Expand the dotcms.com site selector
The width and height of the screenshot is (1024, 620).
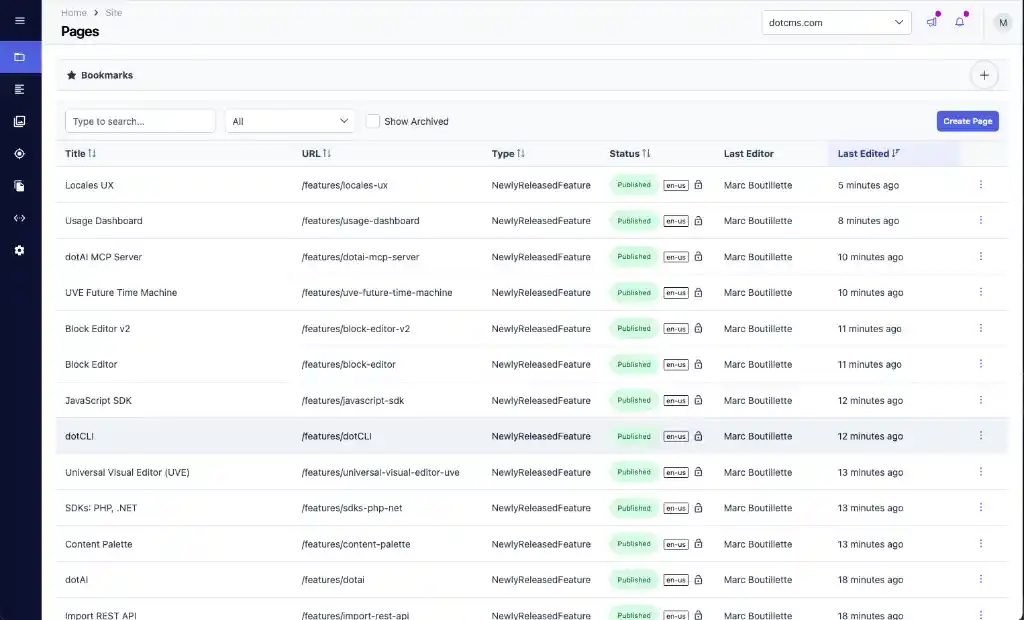point(836,22)
